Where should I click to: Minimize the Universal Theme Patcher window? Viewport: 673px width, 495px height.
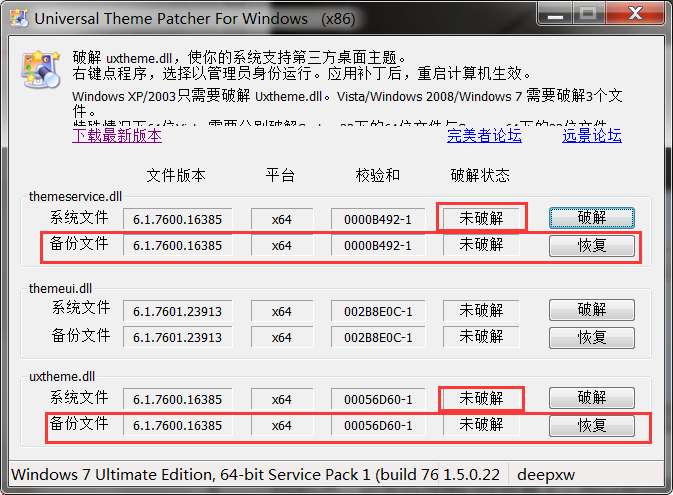[555, 14]
